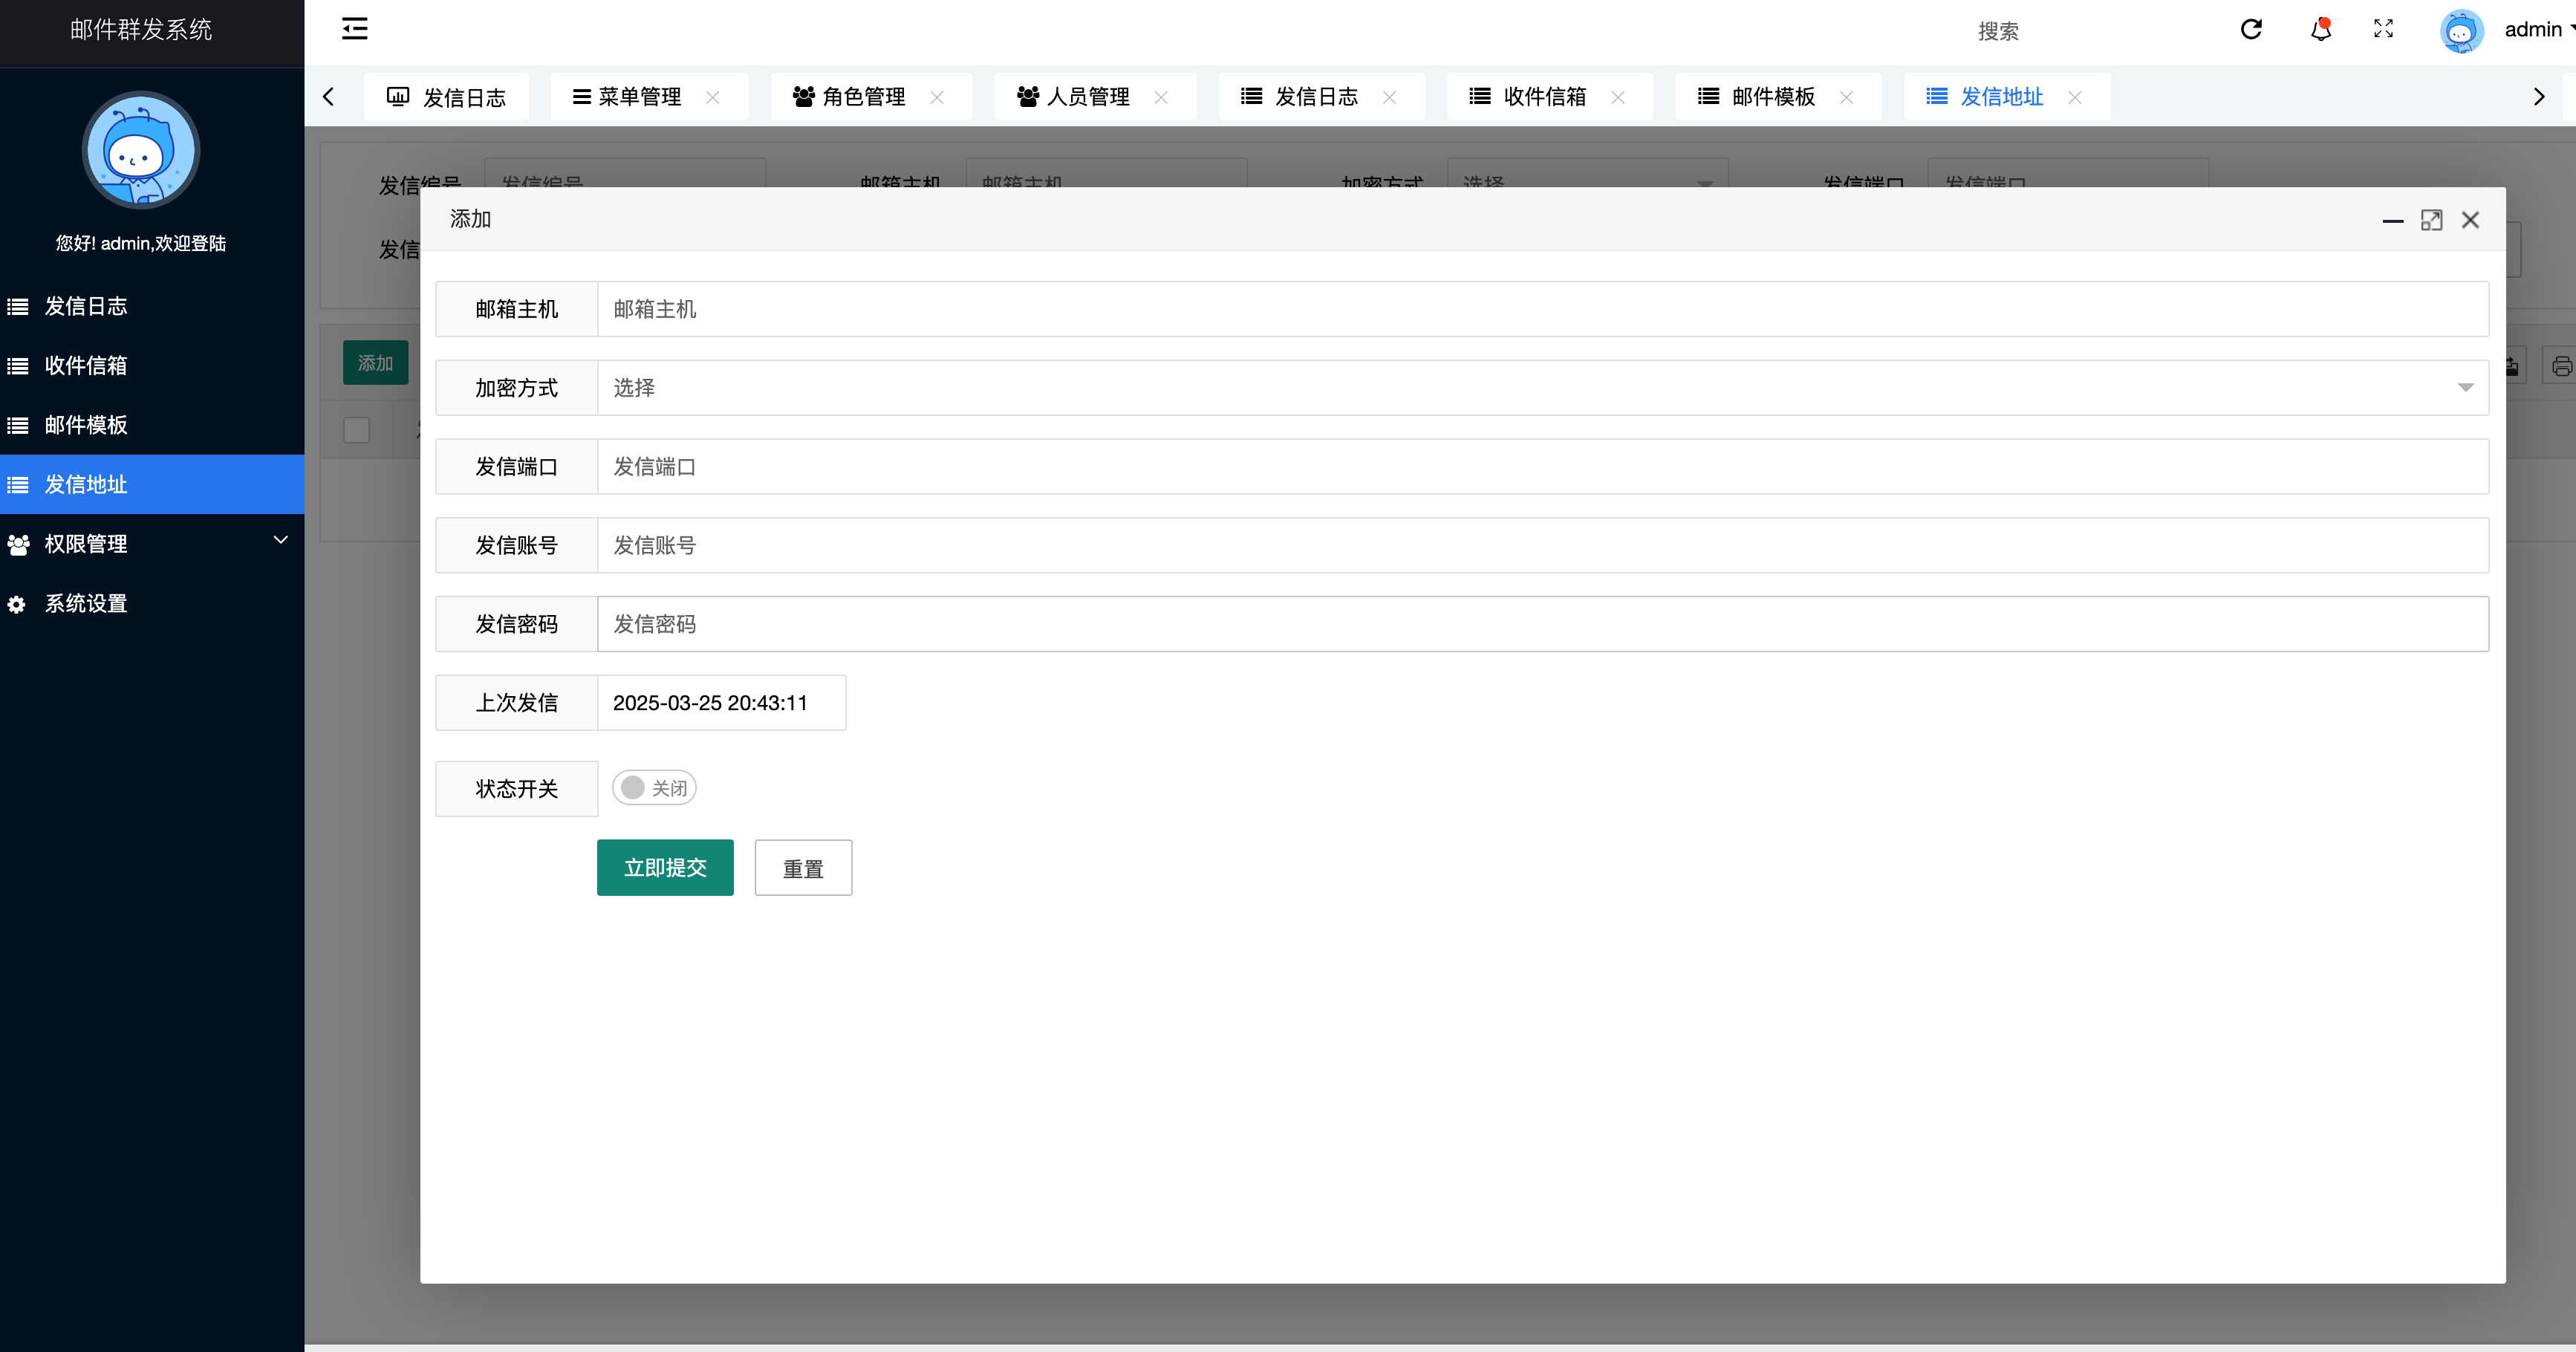Open the 上次发信 date-time picker
The image size is (2576, 1352).
721,703
